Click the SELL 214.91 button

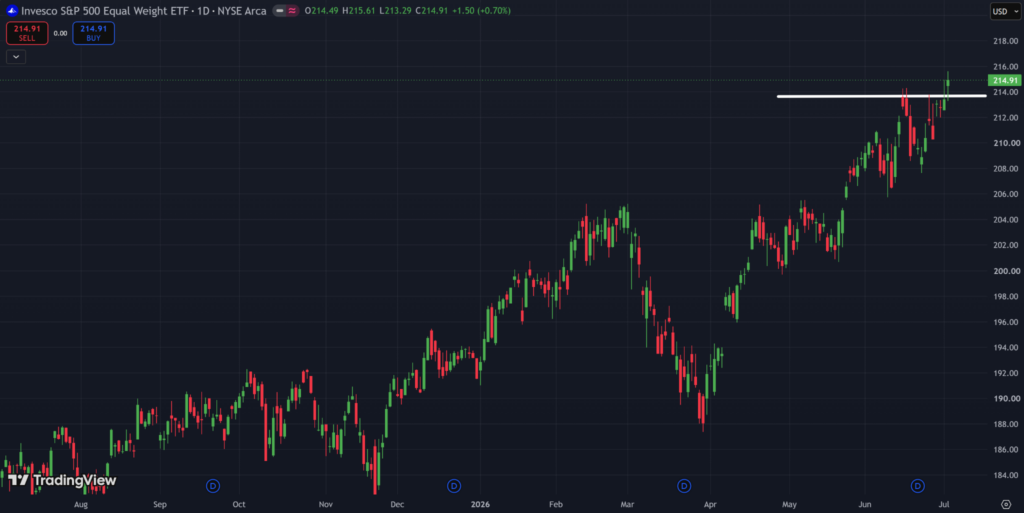[27, 33]
